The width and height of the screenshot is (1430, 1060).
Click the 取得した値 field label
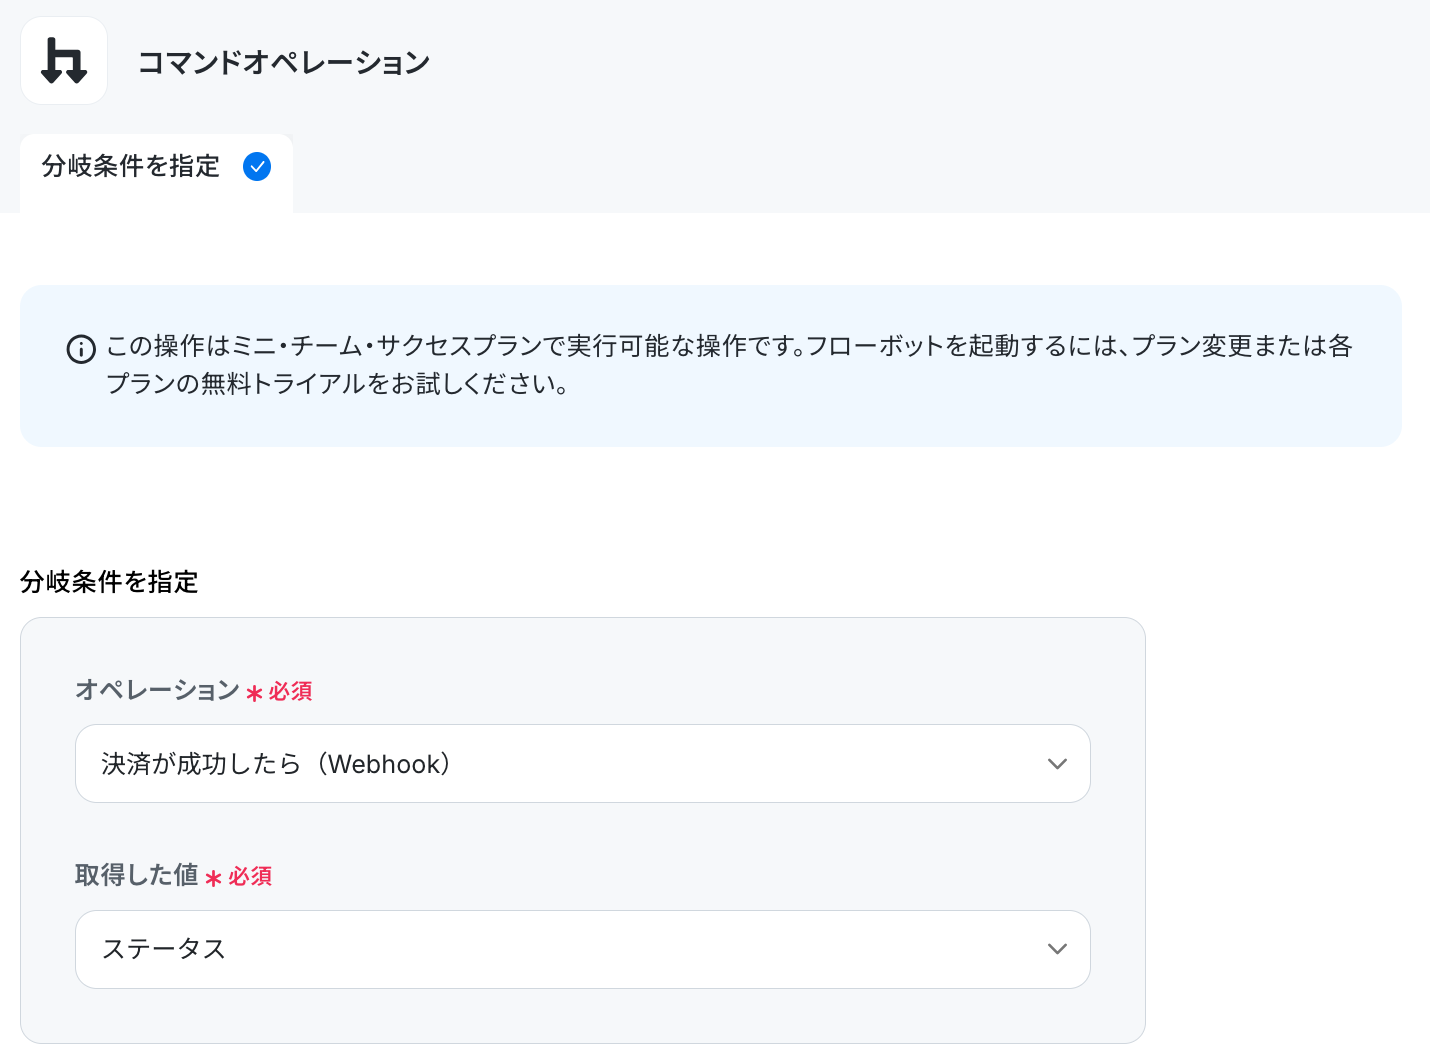tap(137, 875)
